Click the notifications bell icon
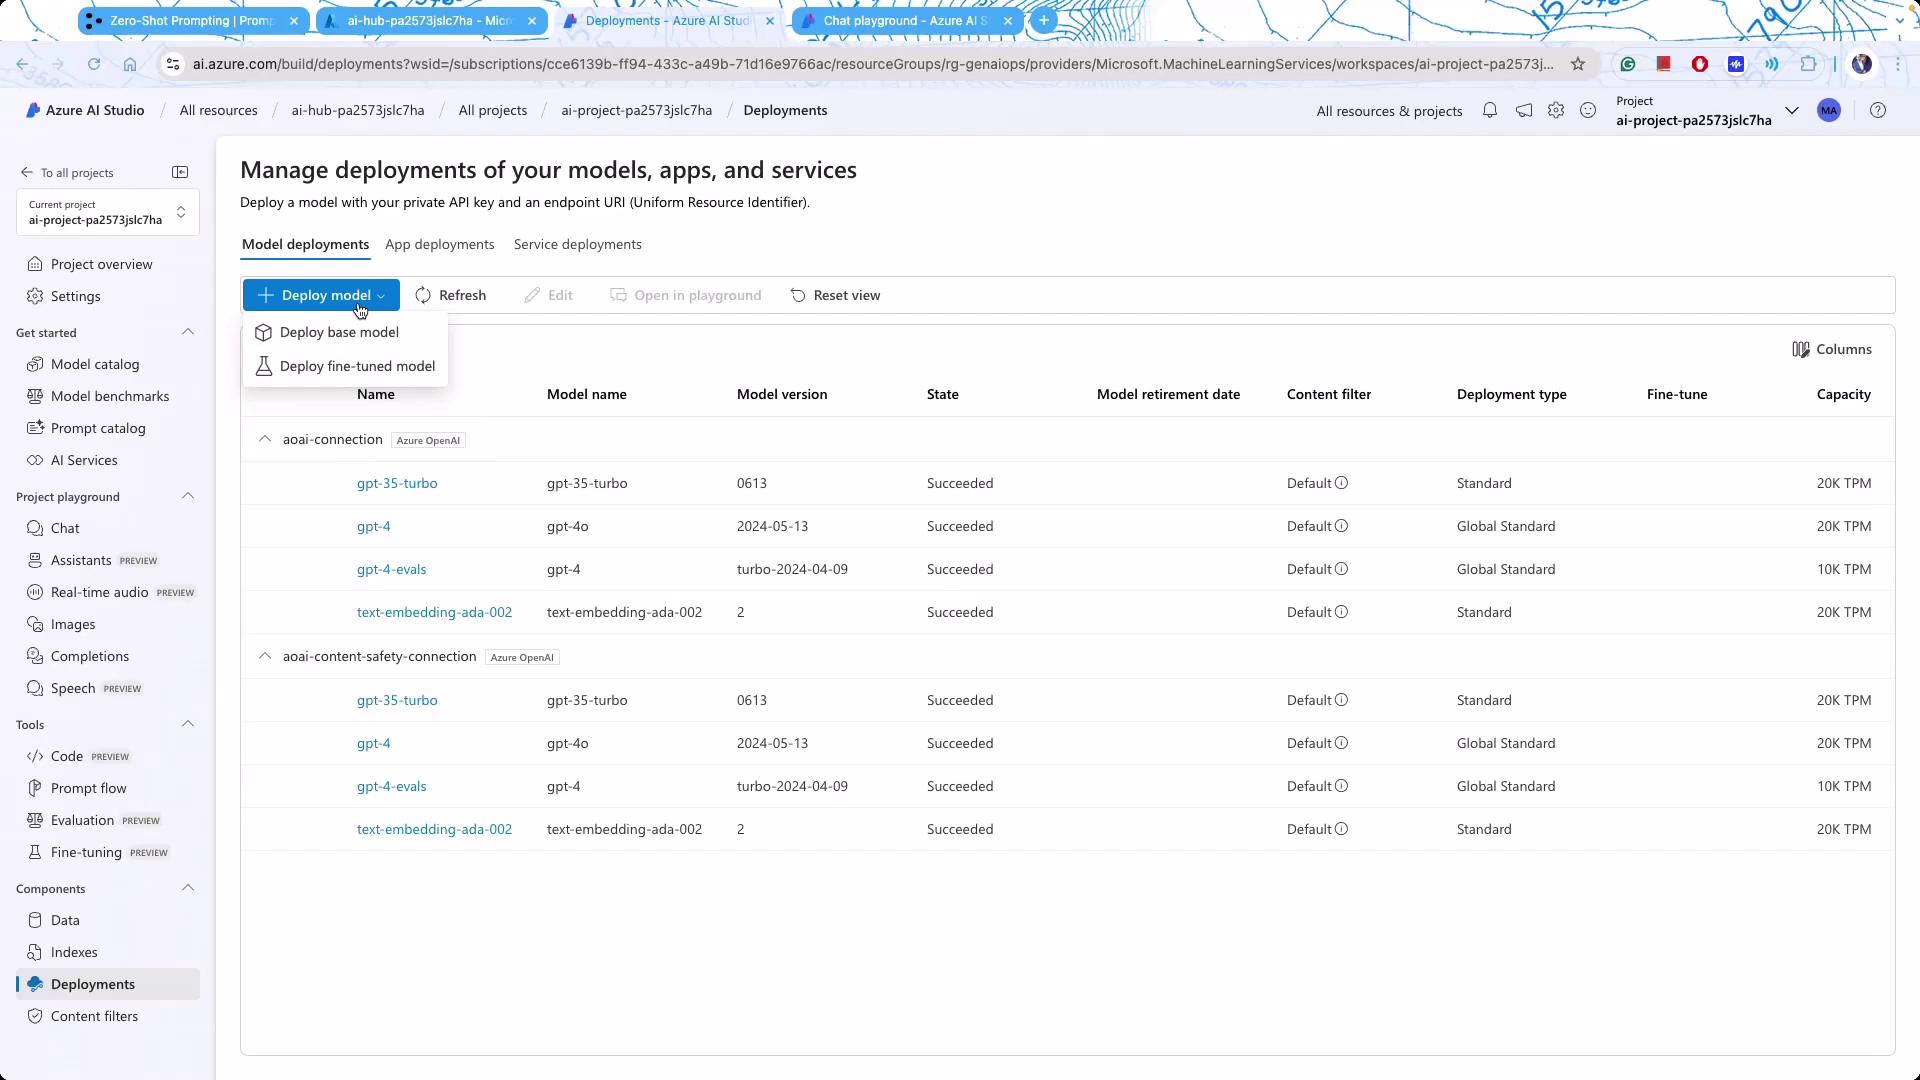1920x1080 pixels. click(1490, 111)
